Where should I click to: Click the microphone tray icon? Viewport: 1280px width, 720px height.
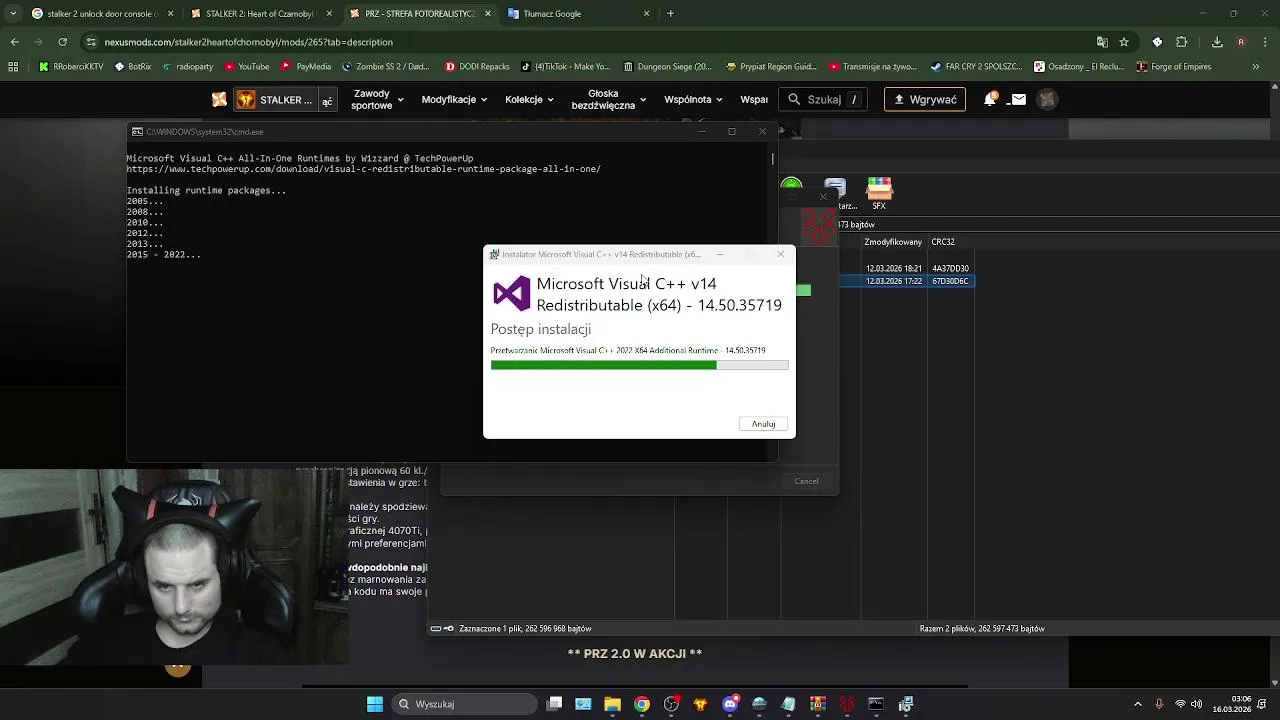[1159, 704]
